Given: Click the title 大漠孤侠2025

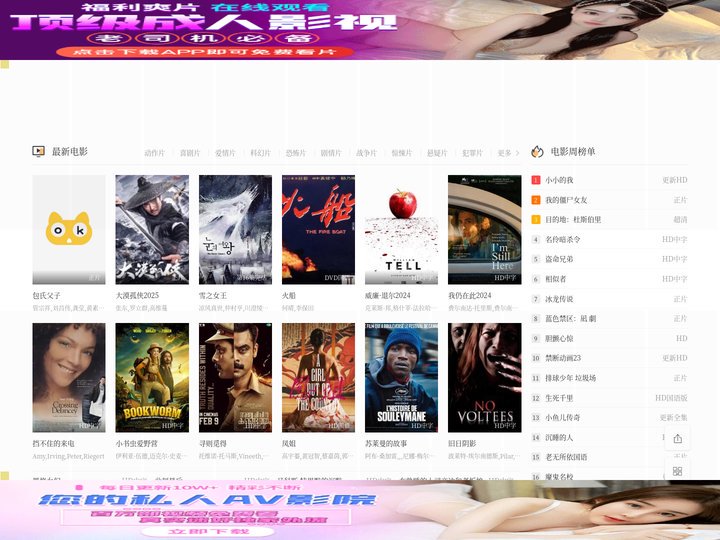Looking at the screenshot, I should (137, 295).
